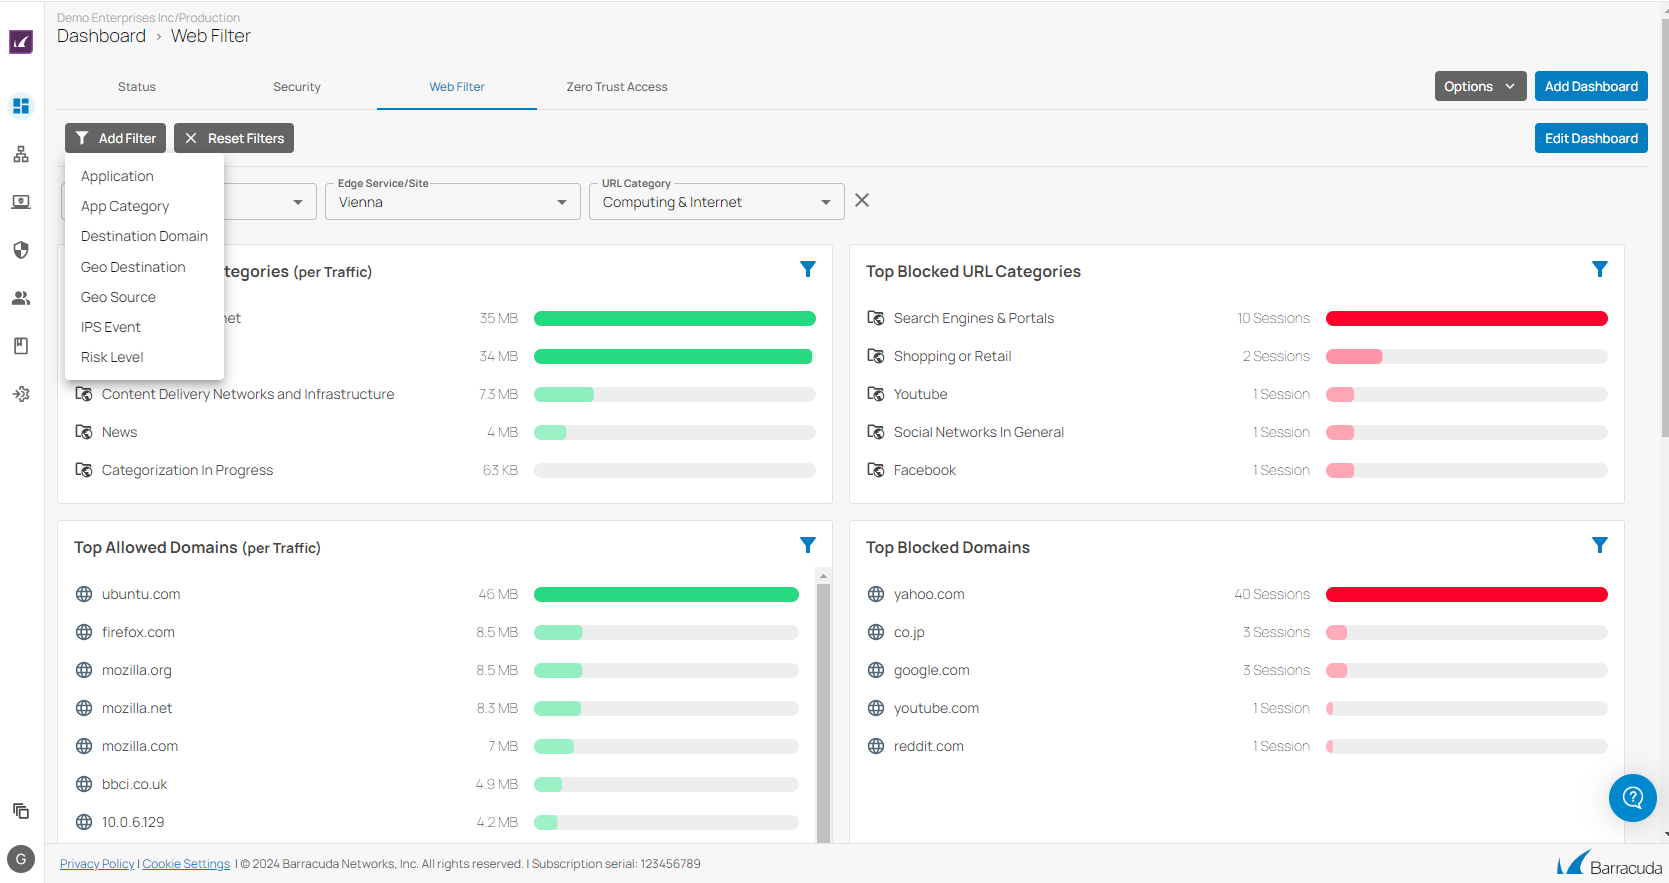Open the shield security sidebar icon
Image resolution: width=1669 pixels, height=883 pixels.
pyautogui.click(x=21, y=250)
